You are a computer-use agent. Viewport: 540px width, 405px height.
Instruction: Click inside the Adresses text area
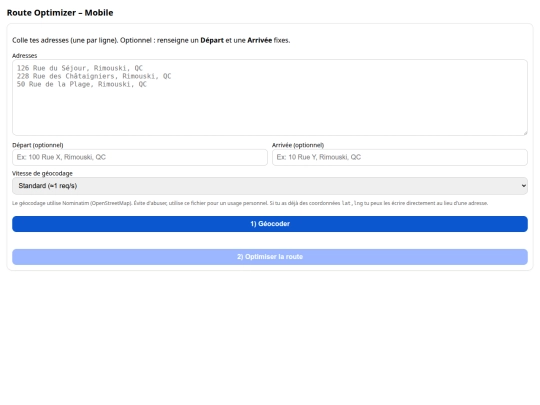(x=270, y=97)
